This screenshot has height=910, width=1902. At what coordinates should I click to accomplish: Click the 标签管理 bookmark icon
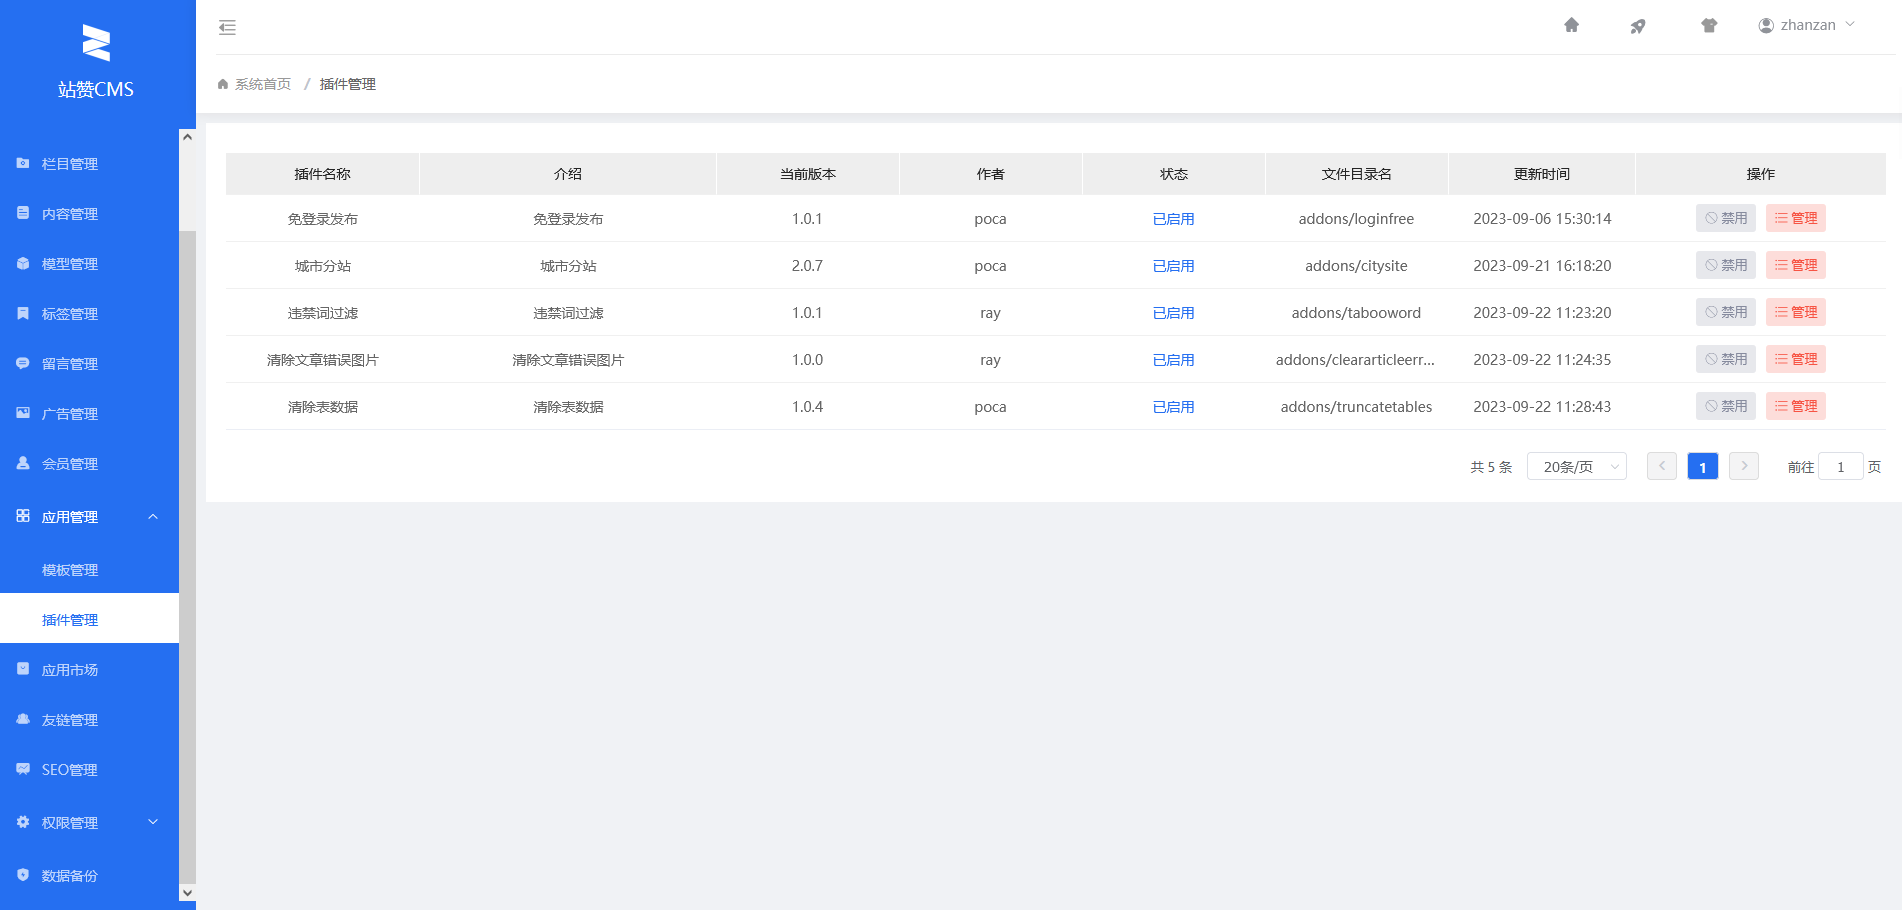pyautogui.click(x=23, y=313)
